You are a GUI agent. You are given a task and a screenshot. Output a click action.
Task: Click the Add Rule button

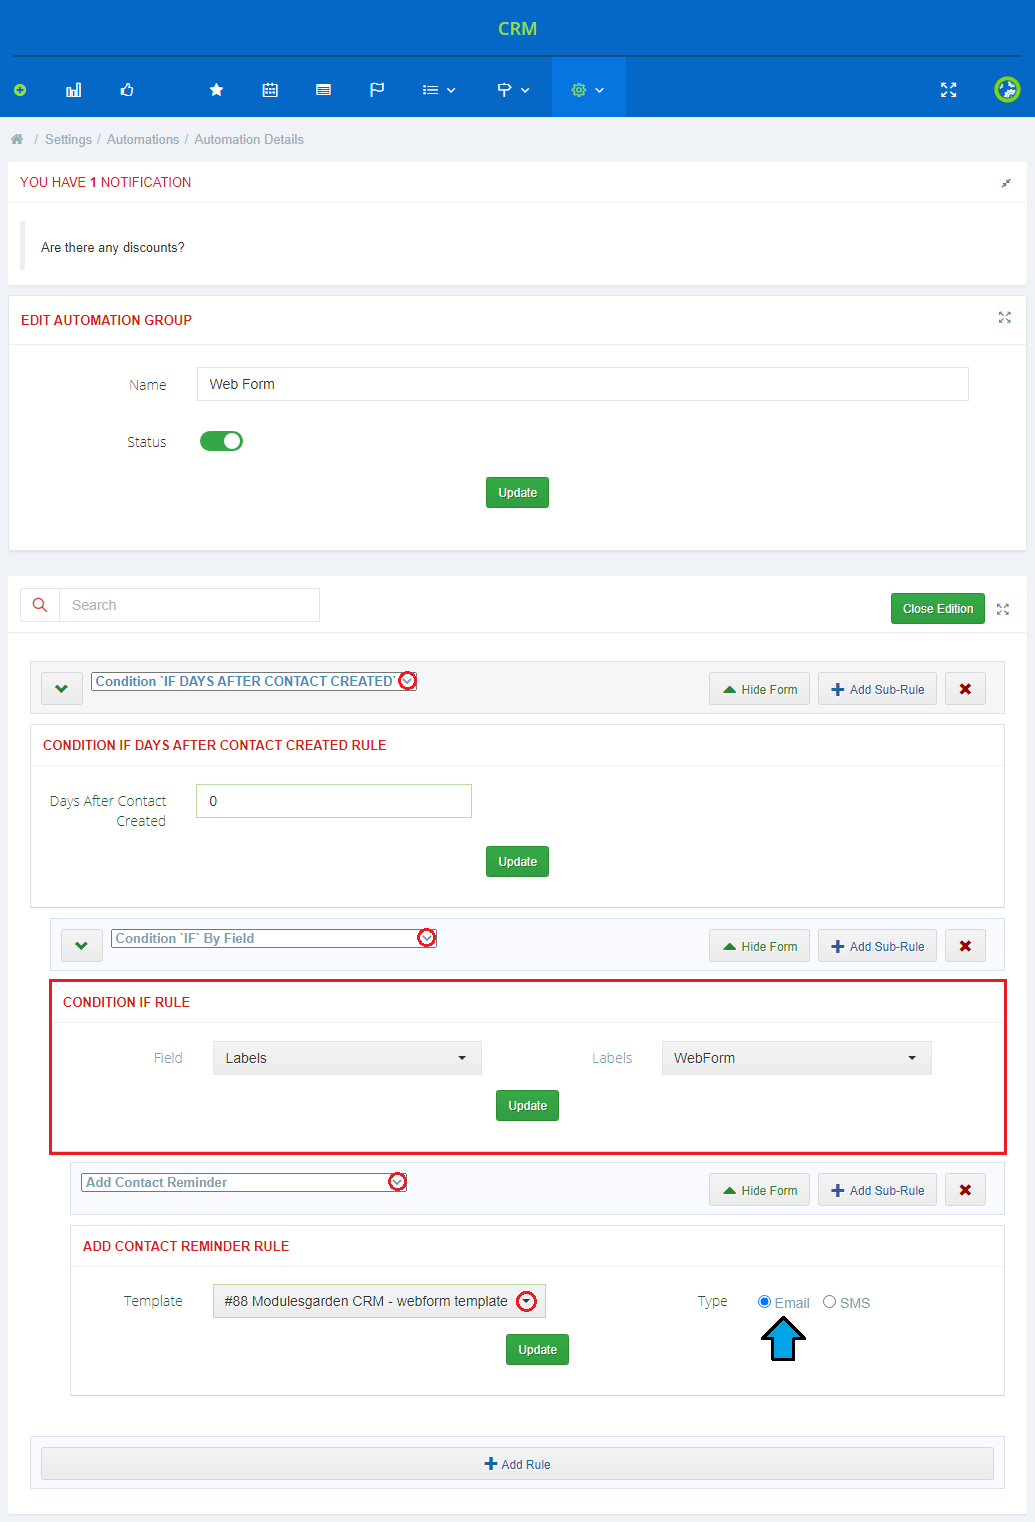pos(517,1464)
